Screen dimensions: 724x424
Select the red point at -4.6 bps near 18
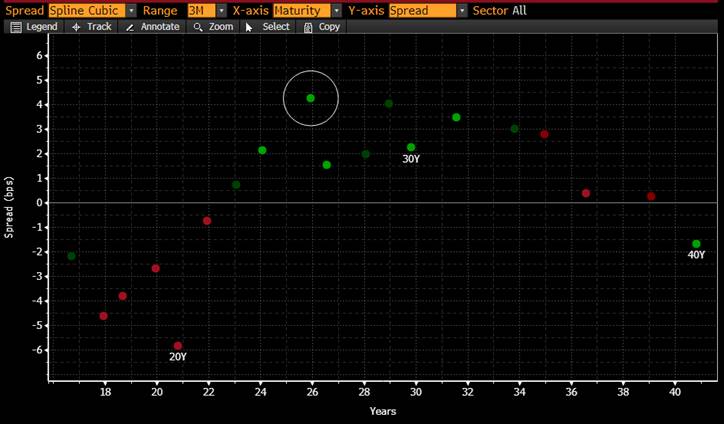103,316
